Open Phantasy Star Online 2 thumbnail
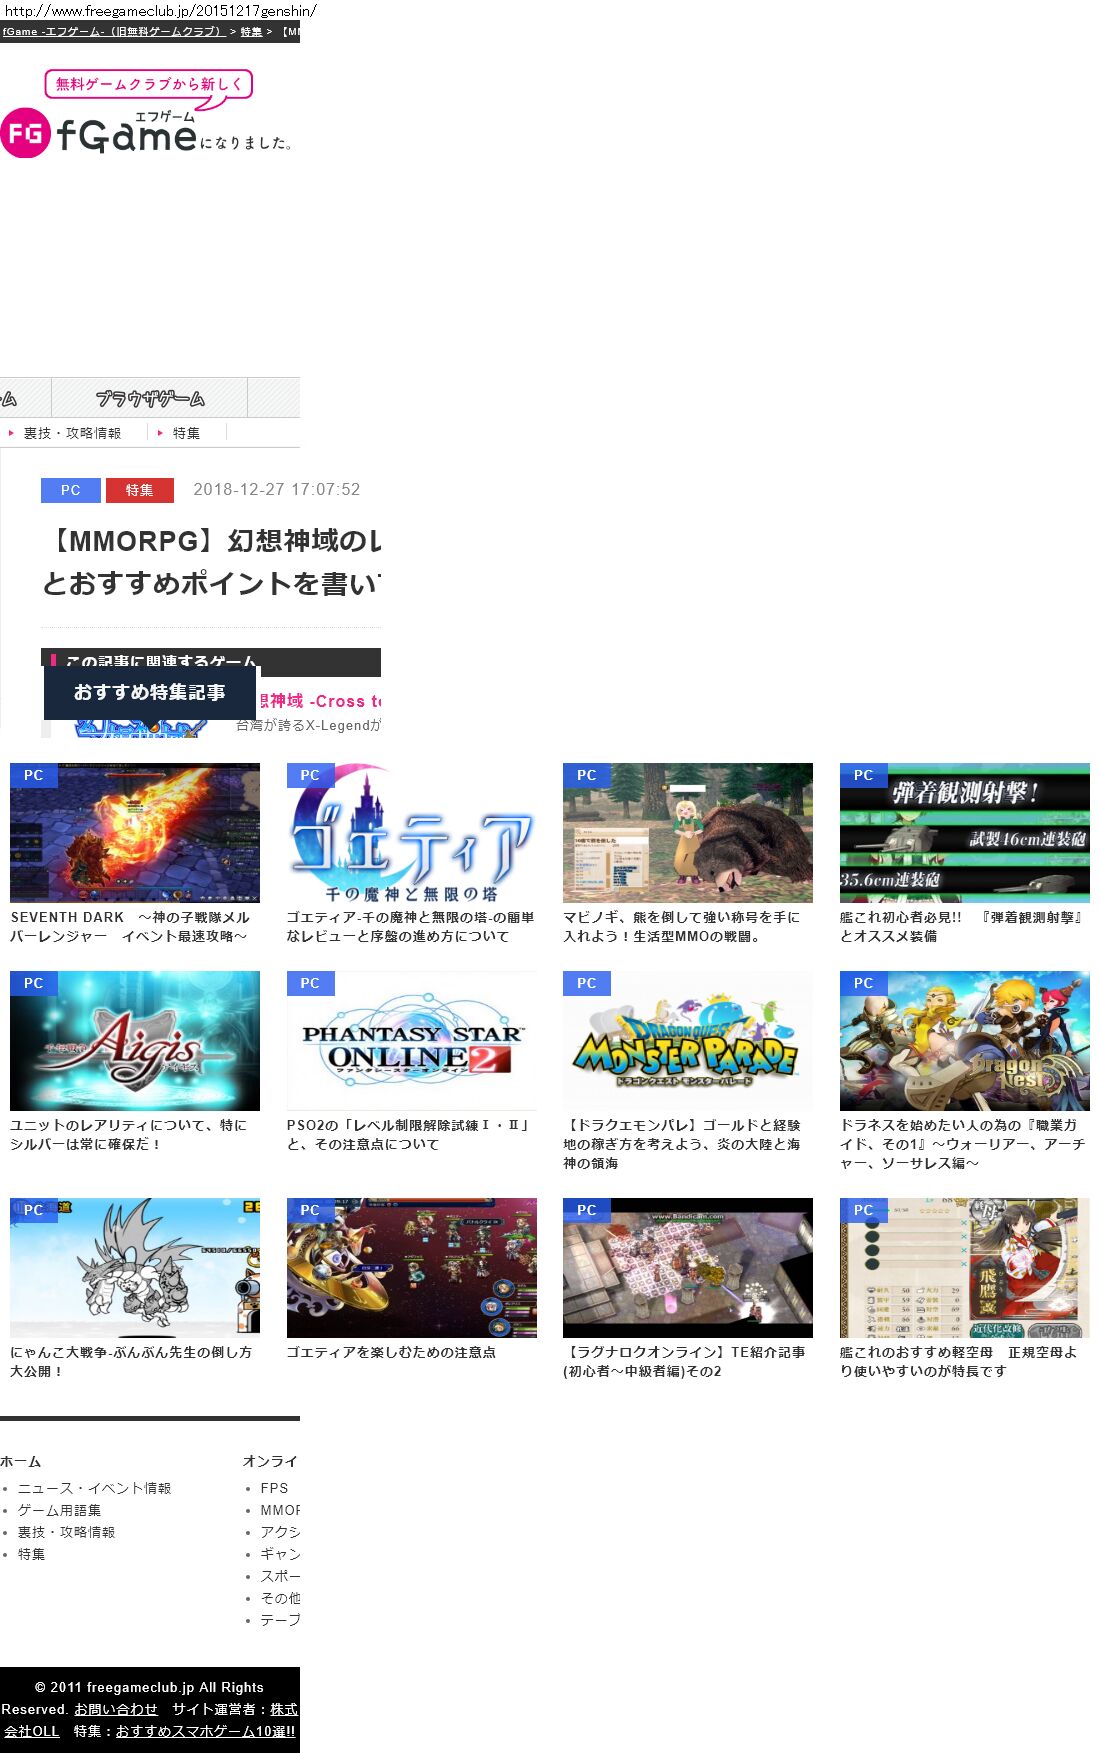Viewport: 1100px width, 1753px height. (x=412, y=1041)
